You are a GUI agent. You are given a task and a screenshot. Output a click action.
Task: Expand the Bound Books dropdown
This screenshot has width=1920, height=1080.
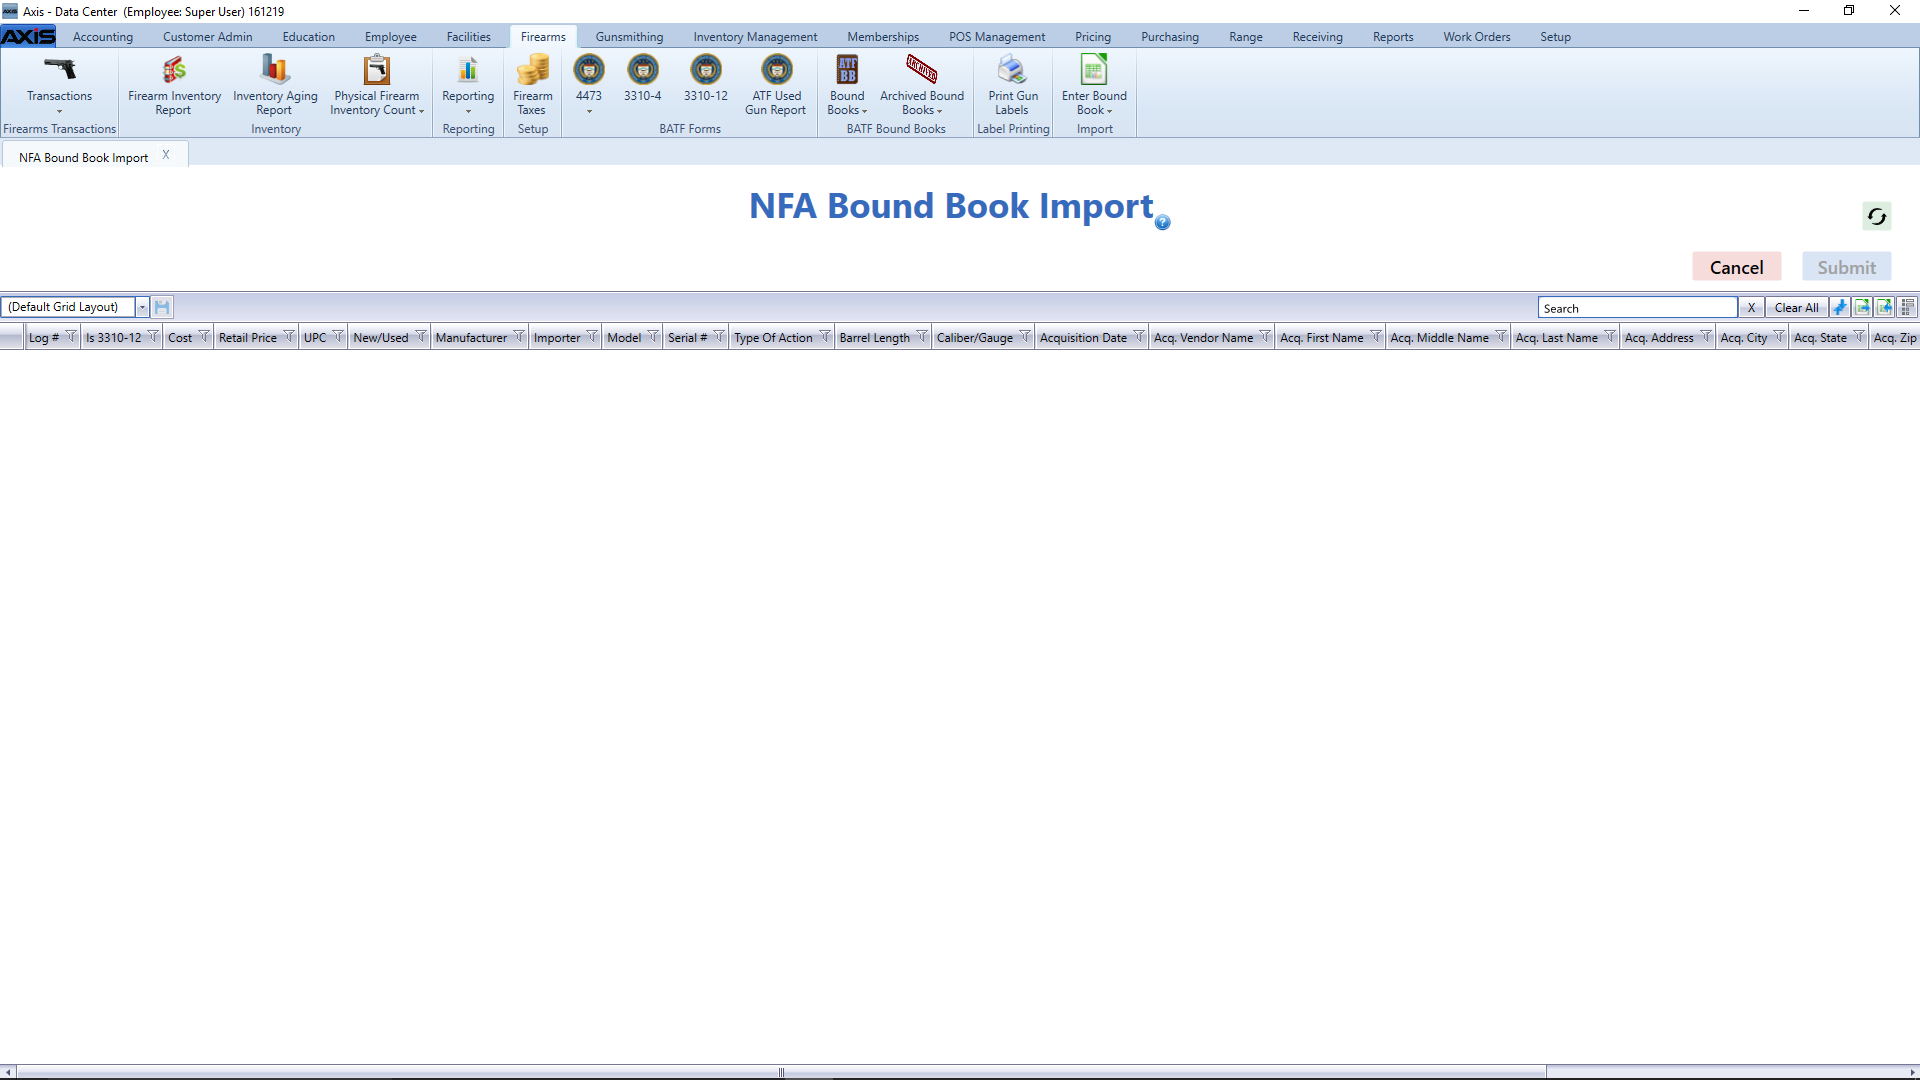[864, 111]
